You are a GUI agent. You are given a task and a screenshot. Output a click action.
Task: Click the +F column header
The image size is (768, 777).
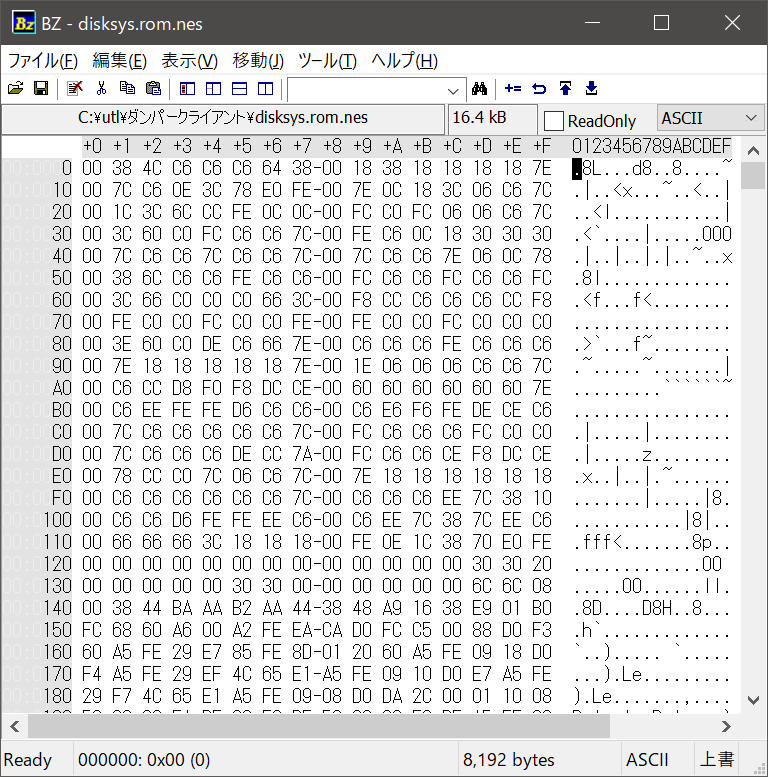[542, 146]
